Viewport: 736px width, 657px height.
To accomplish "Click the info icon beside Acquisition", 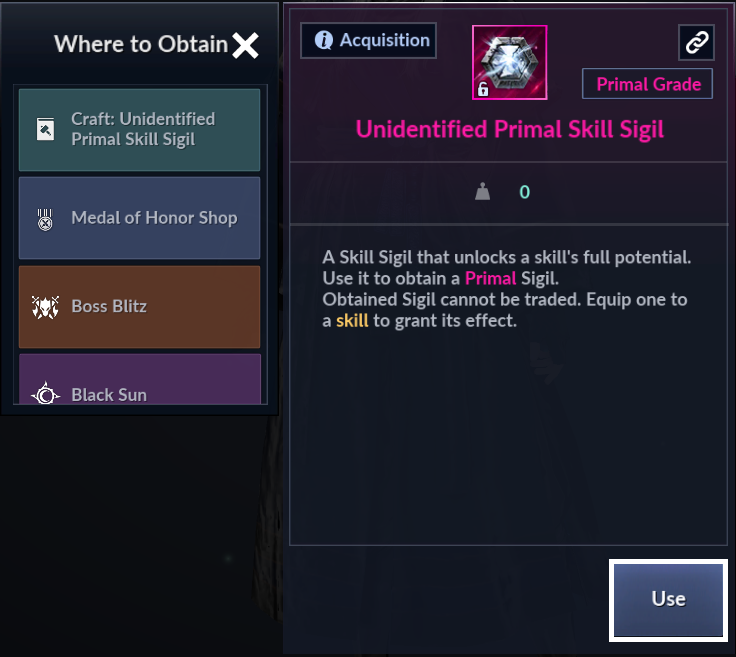I will (323, 40).
